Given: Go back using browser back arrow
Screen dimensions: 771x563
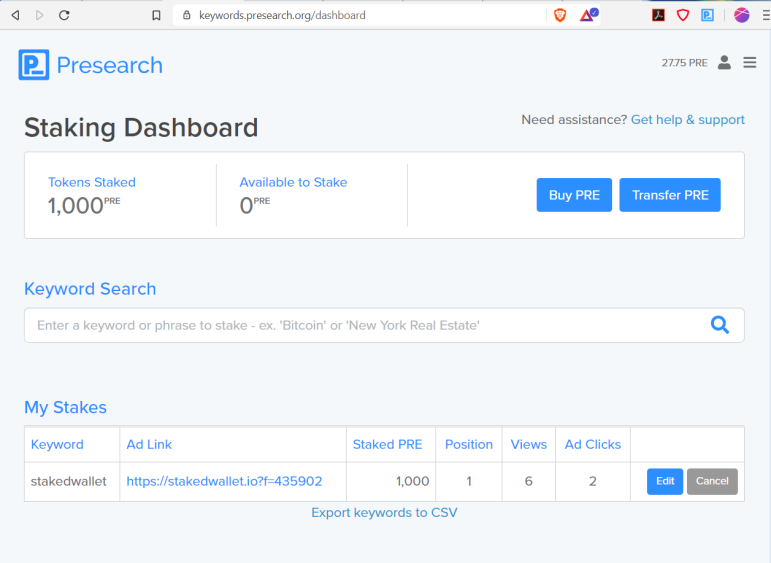Looking at the screenshot, I should 15,15.
